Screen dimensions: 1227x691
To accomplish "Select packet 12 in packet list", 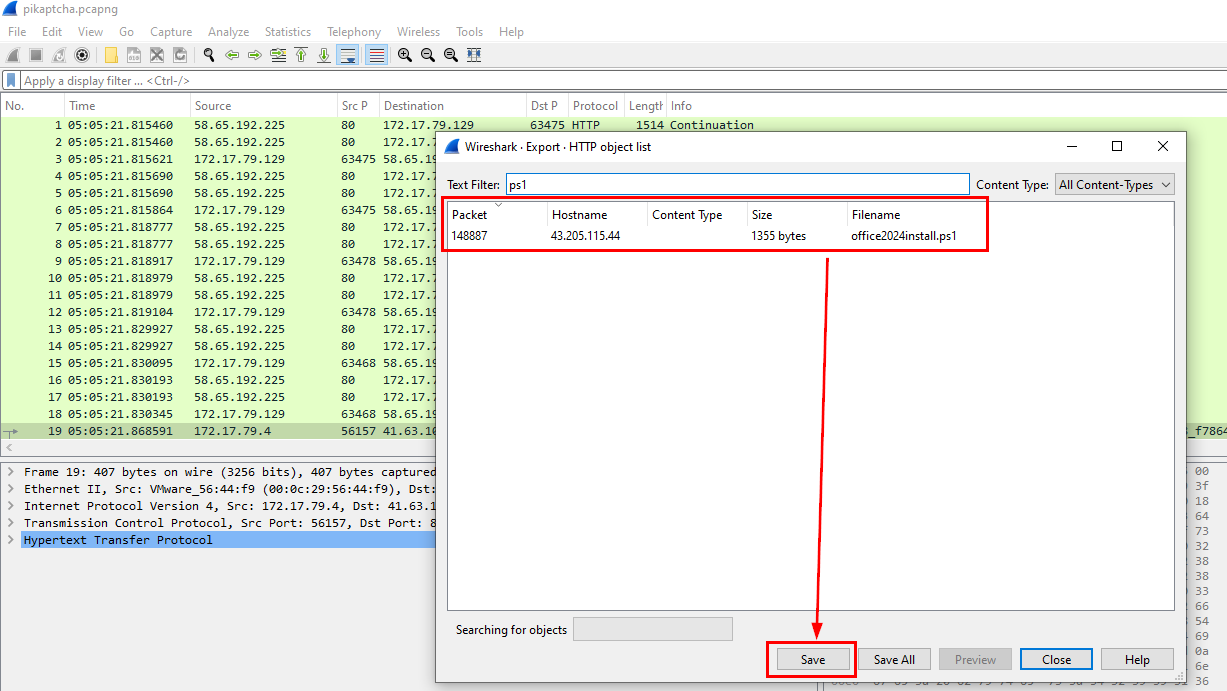I will (x=218, y=313).
